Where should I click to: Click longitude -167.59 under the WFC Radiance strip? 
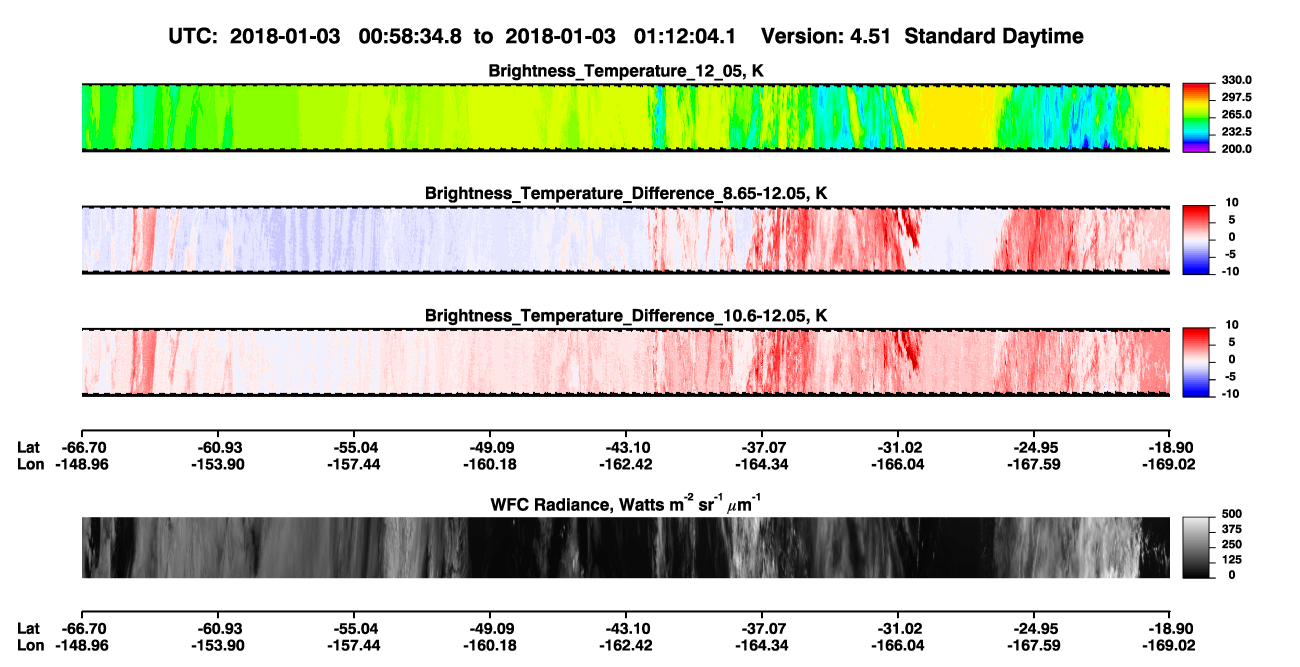1034,644
